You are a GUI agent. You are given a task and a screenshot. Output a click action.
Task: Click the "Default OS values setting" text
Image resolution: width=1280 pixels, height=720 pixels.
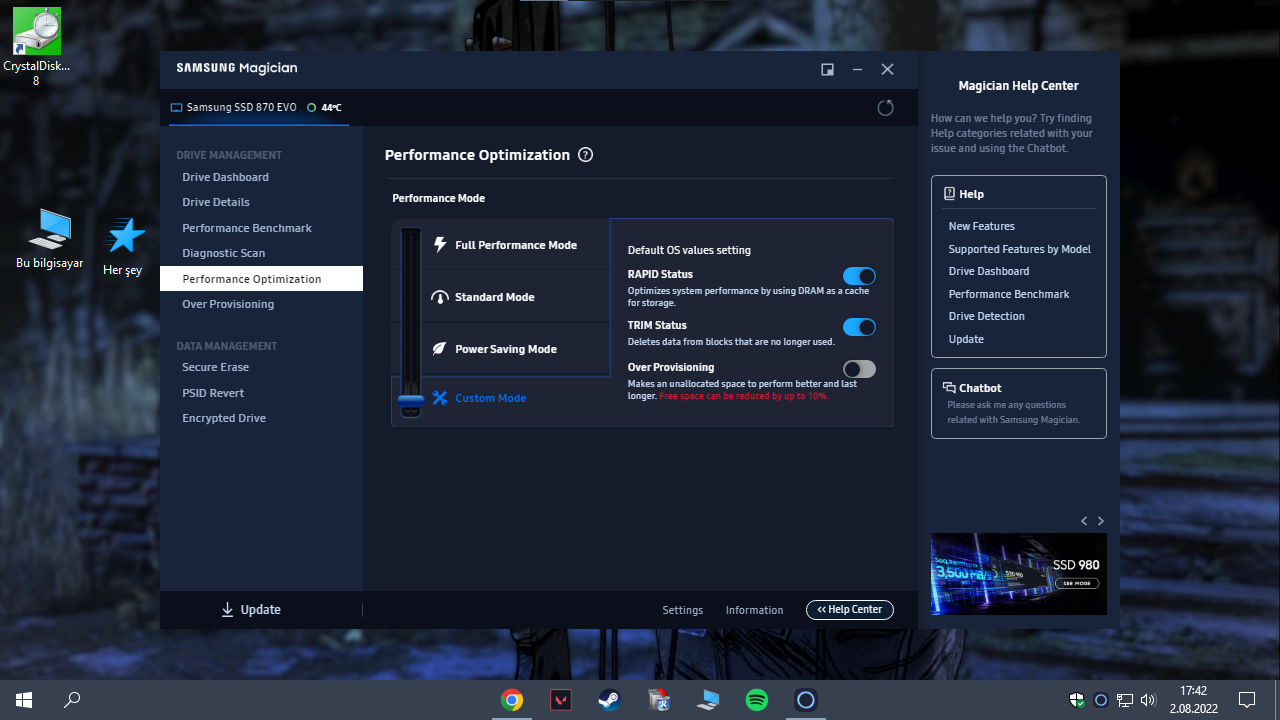tap(689, 250)
